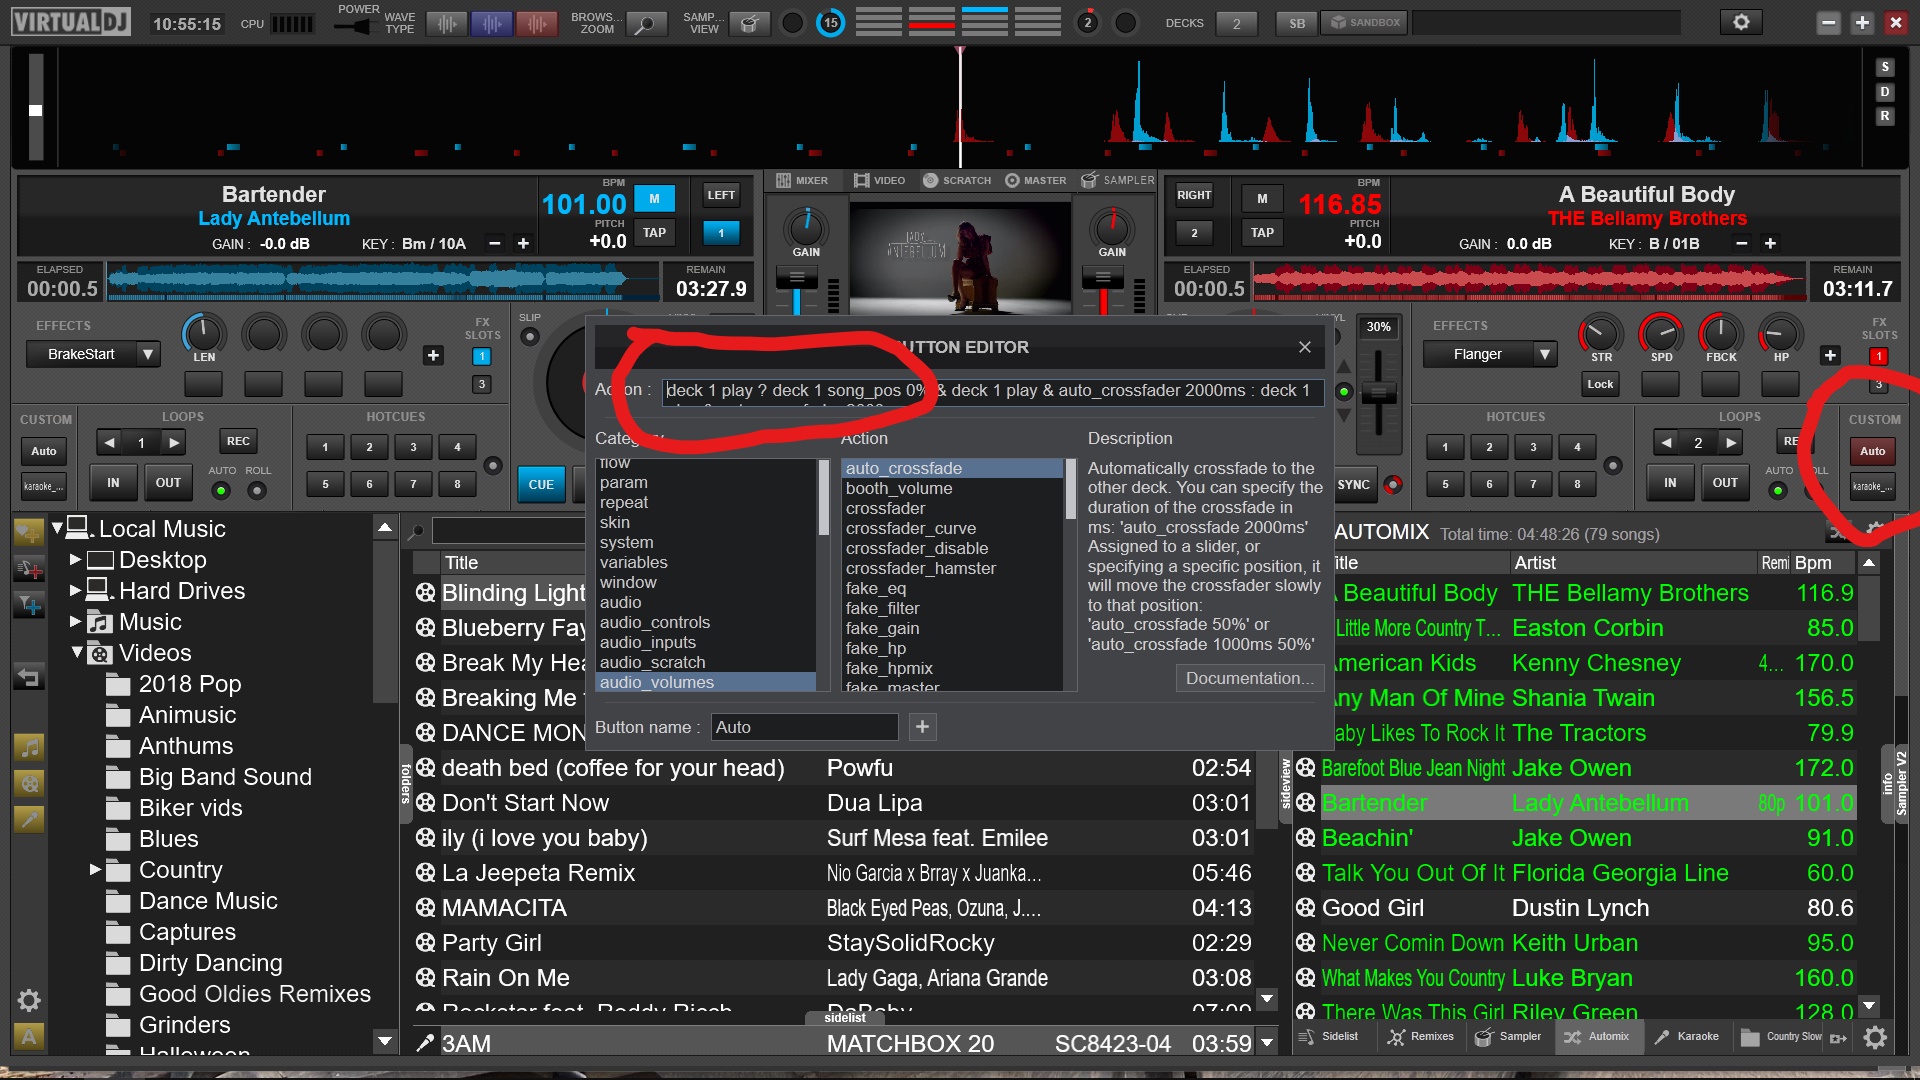
Task: Click the left deck effects plus button
Action: [x=433, y=355]
